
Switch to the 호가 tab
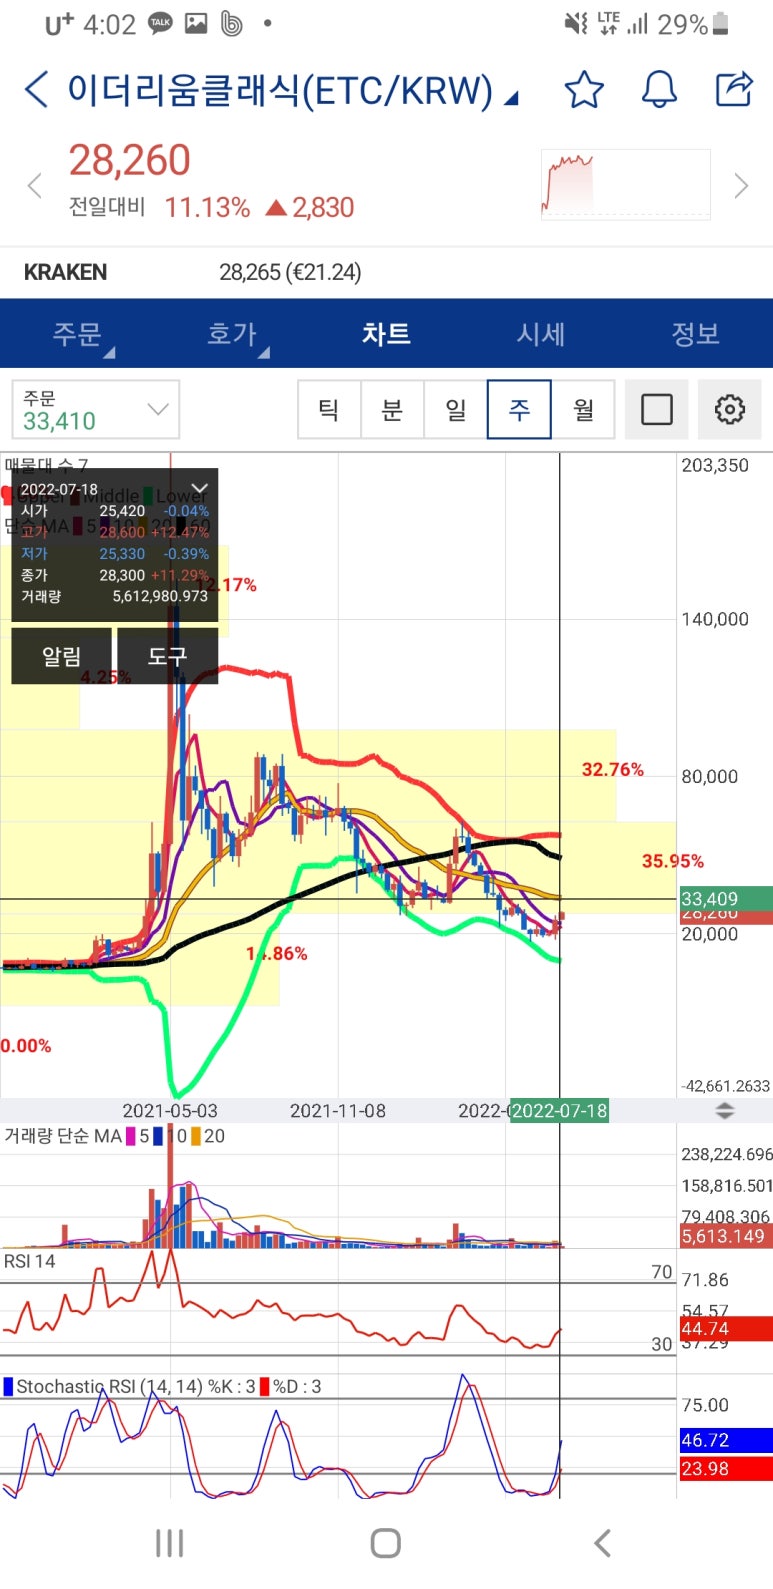(x=232, y=335)
